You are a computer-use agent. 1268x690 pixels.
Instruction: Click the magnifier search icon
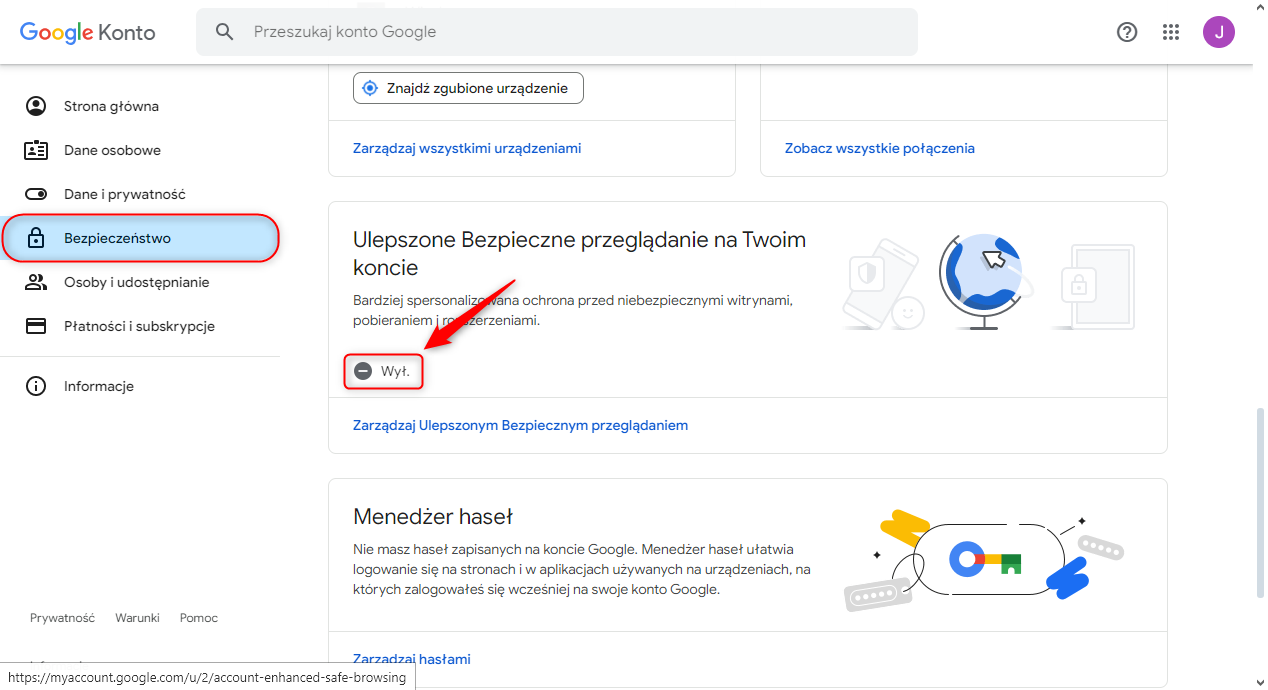tap(225, 32)
